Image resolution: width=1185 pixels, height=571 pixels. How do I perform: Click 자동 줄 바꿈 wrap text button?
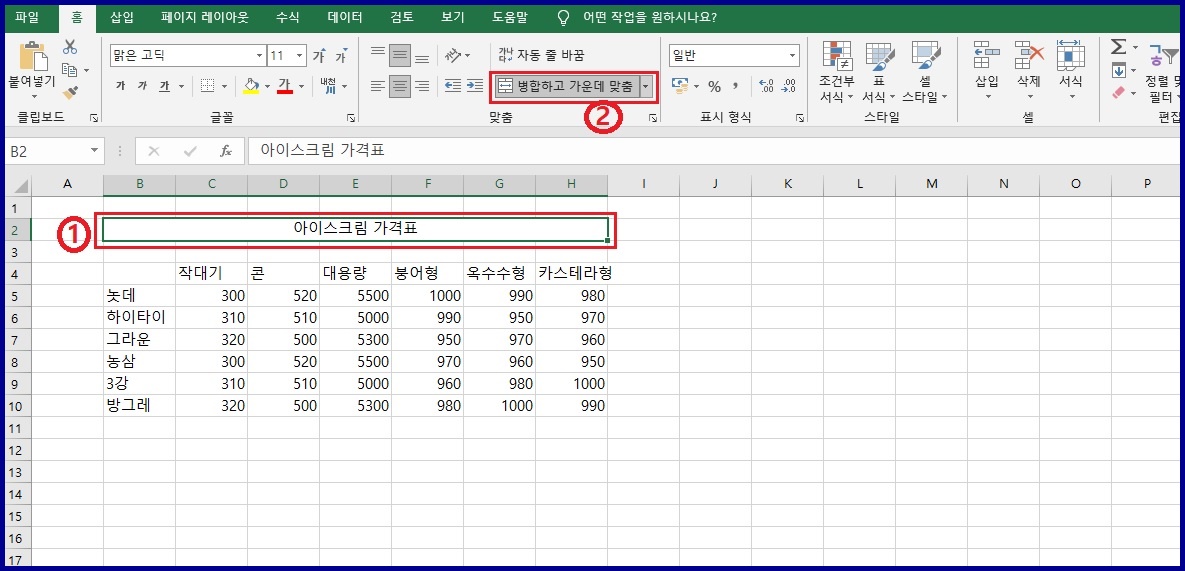point(541,55)
